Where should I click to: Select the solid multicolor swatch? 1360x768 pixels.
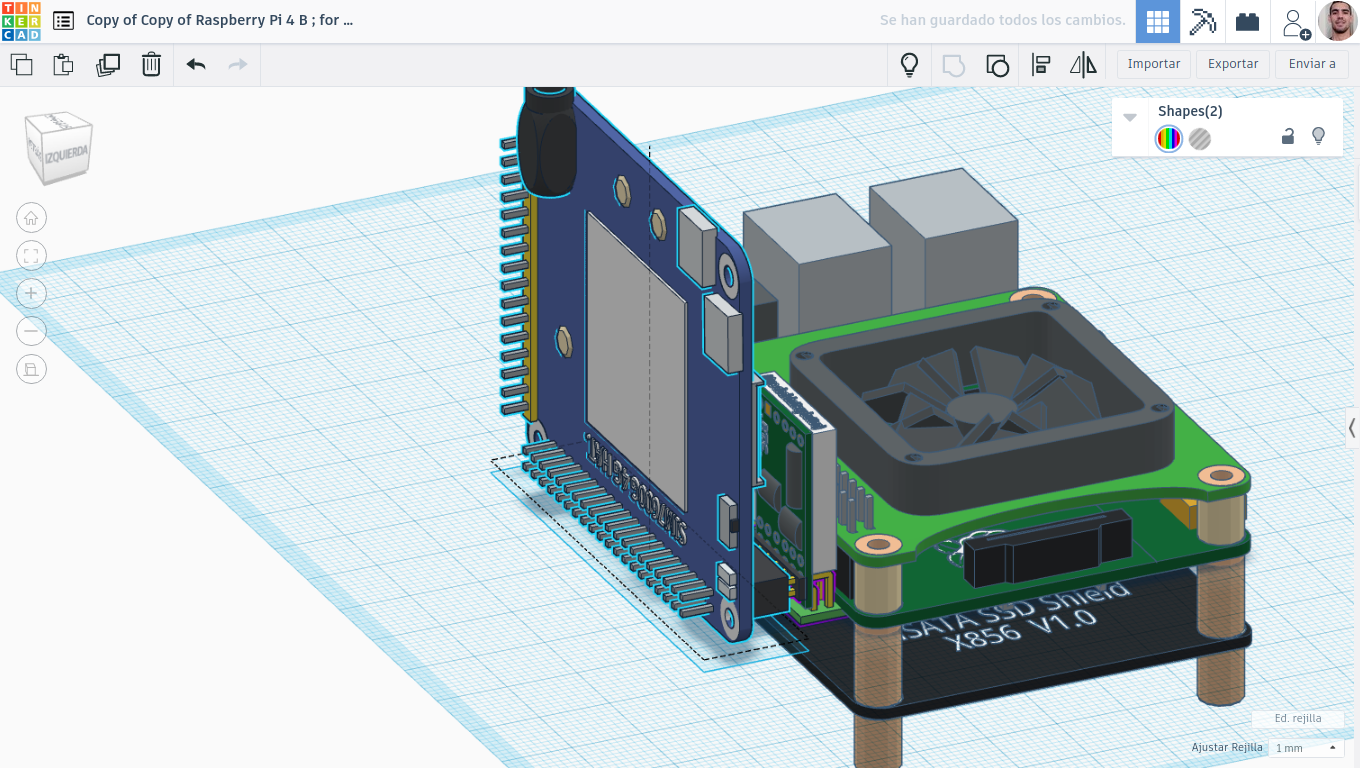[1168, 139]
